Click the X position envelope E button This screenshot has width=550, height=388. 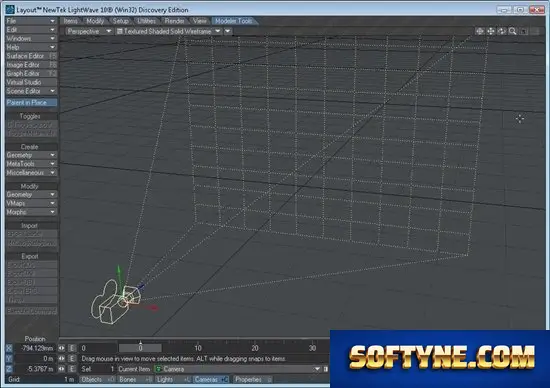click(72, 348)
